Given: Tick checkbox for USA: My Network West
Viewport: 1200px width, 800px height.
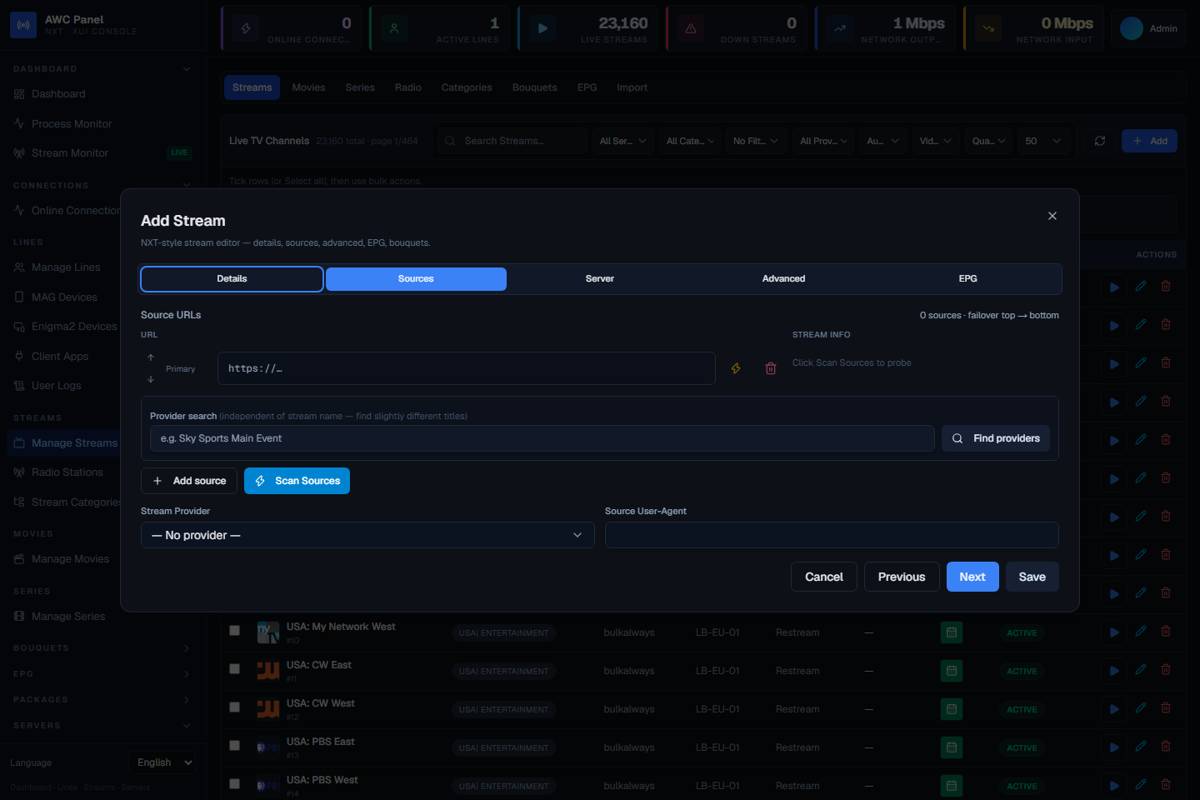Looking at the screenshot, I should [x=235, y=631].
